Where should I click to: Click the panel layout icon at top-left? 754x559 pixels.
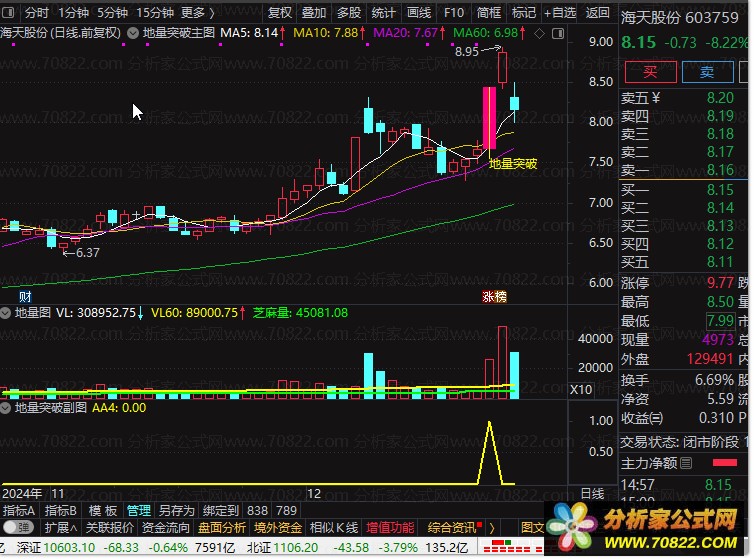coord(8,13)
